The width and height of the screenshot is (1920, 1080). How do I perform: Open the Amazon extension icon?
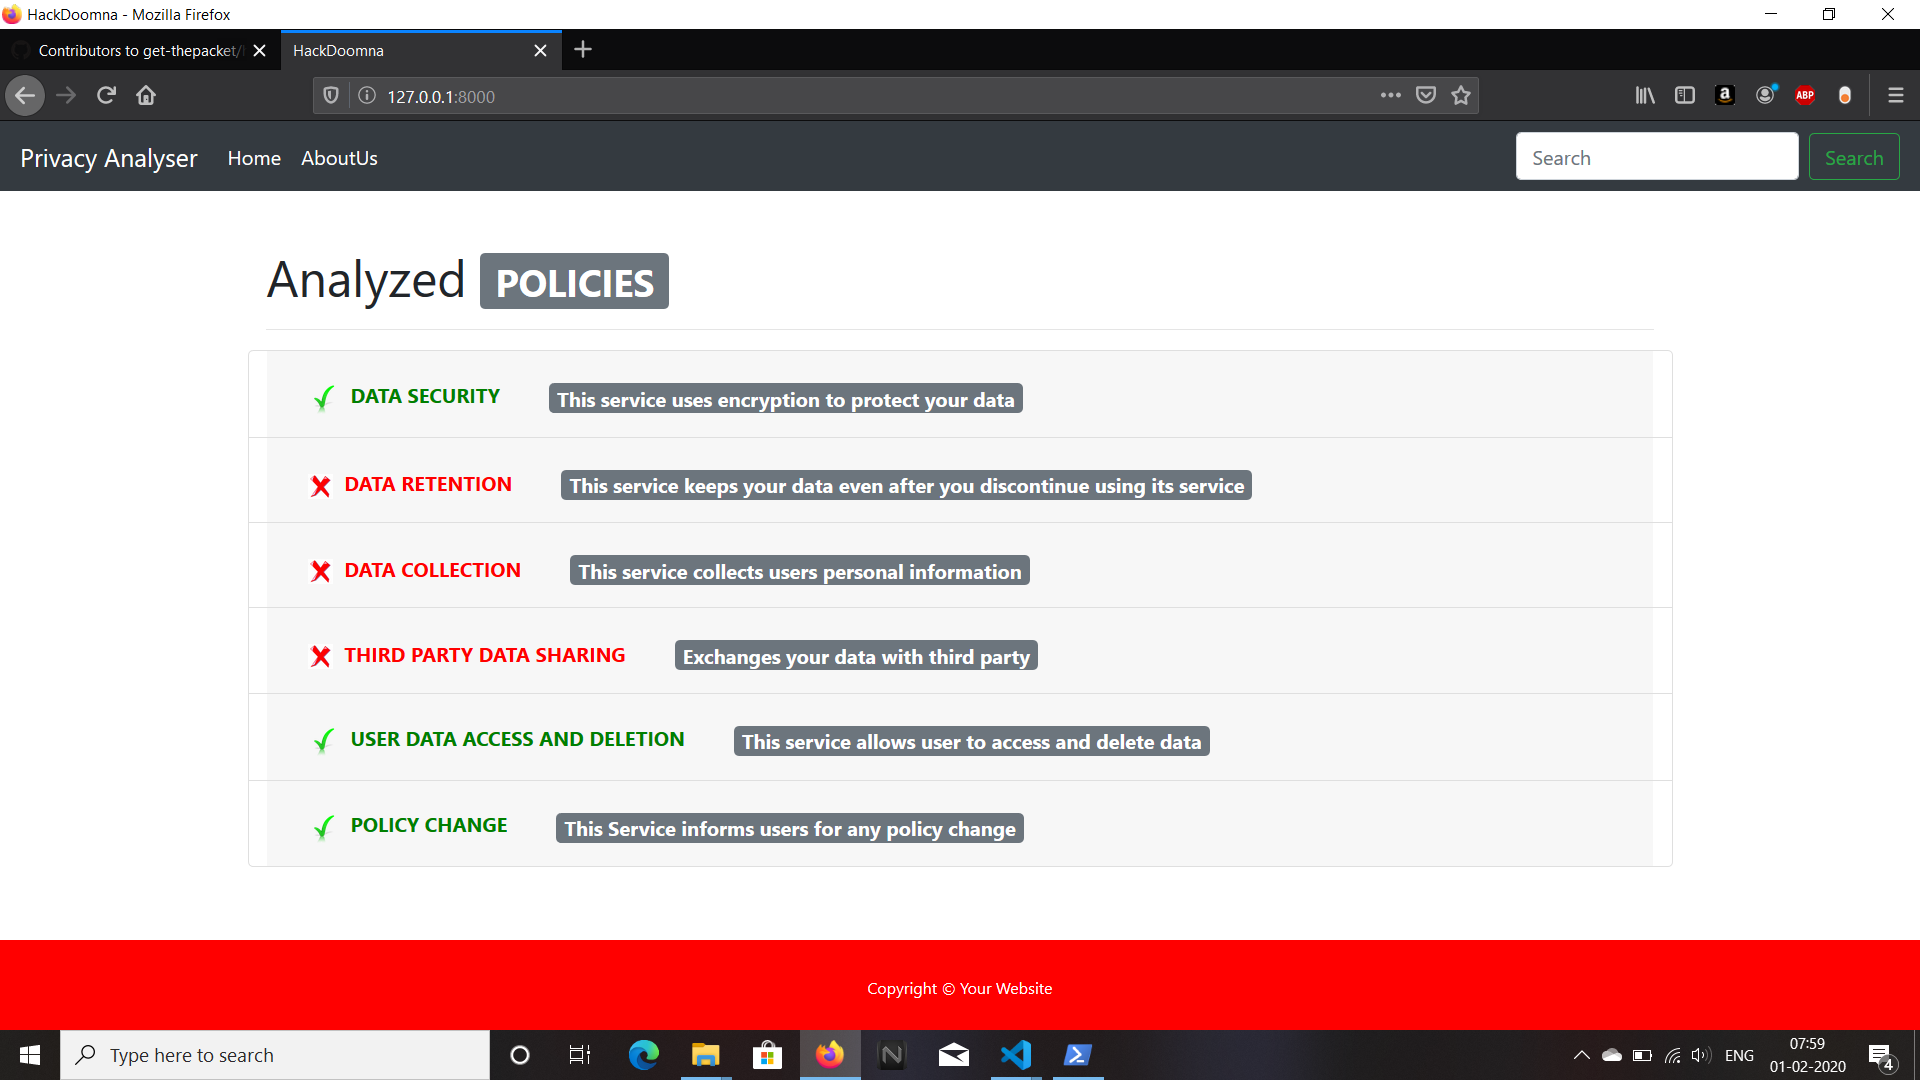(1725, 96)
